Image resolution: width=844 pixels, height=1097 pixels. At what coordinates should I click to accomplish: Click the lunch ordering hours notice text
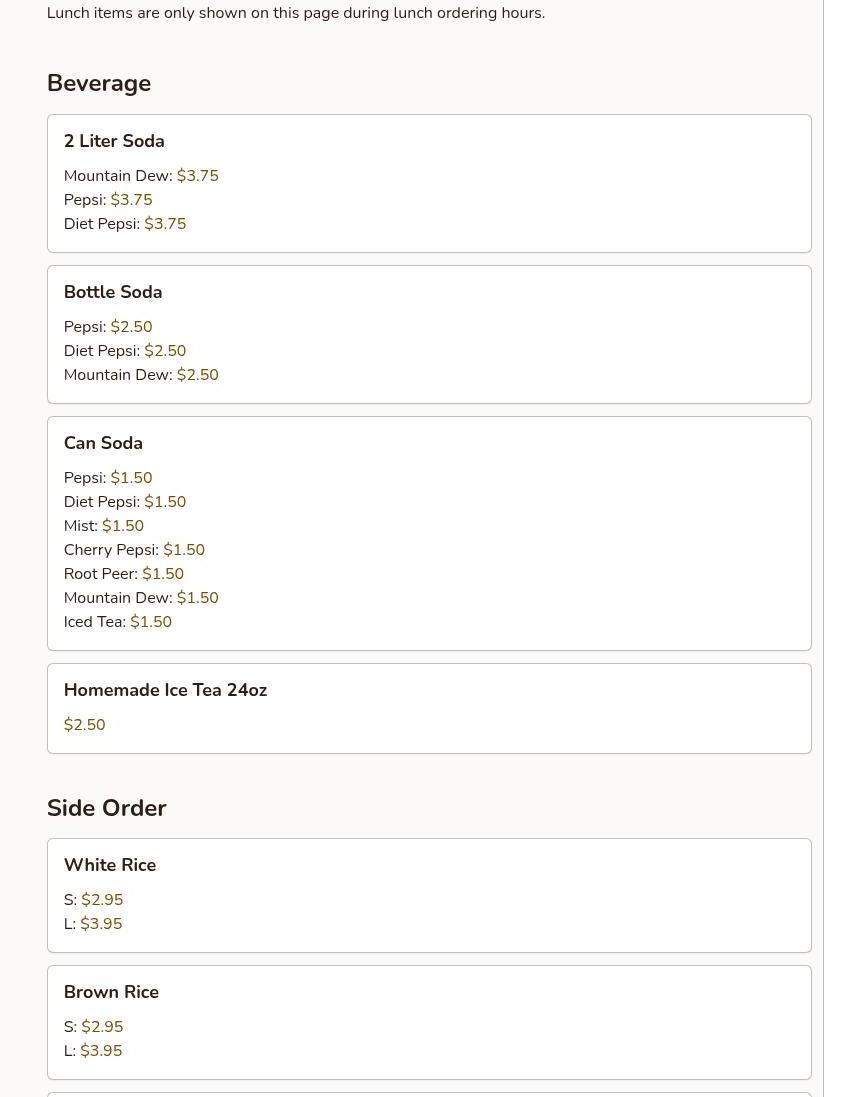coord(296,13)
